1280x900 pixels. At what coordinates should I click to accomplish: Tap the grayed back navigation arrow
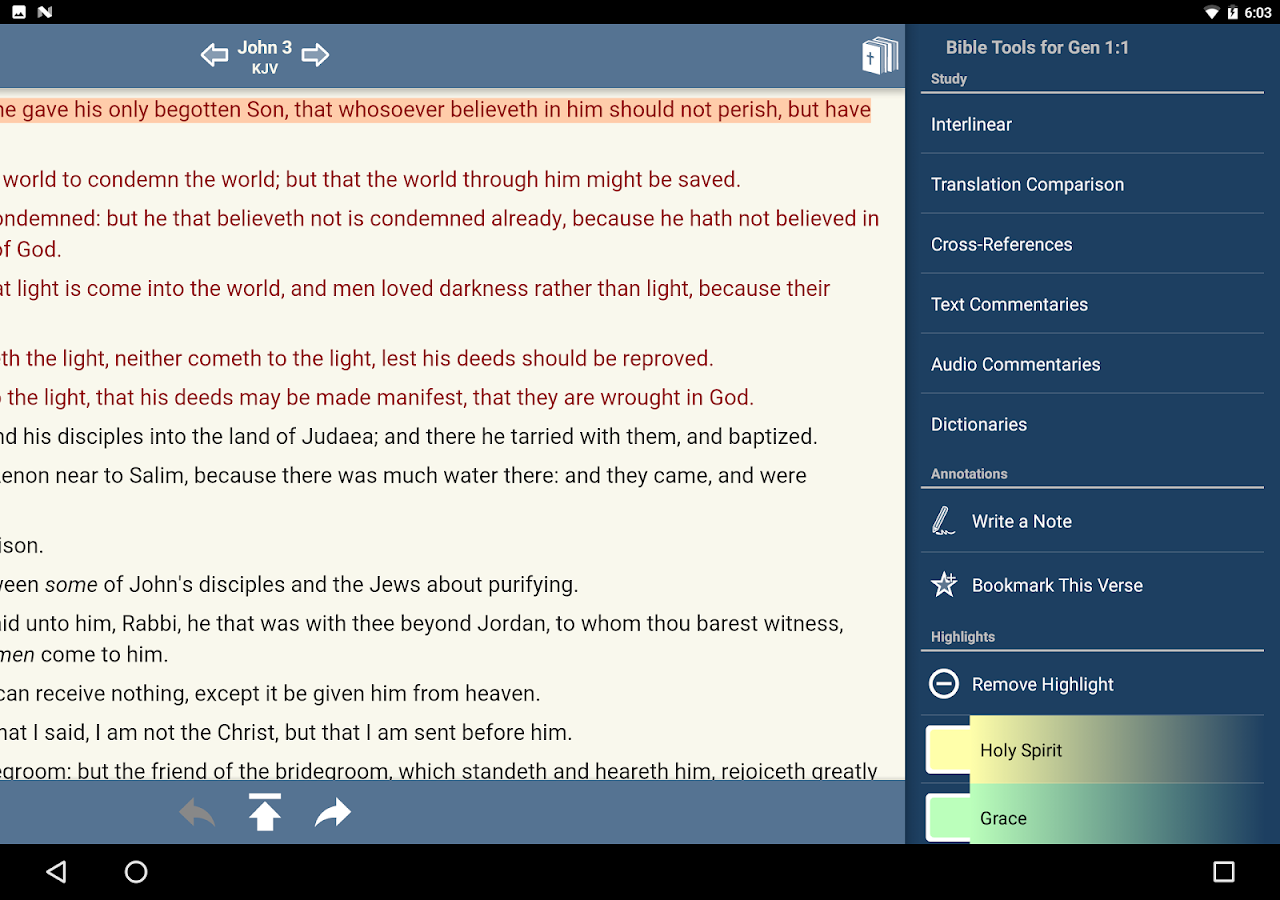point(197,813)
